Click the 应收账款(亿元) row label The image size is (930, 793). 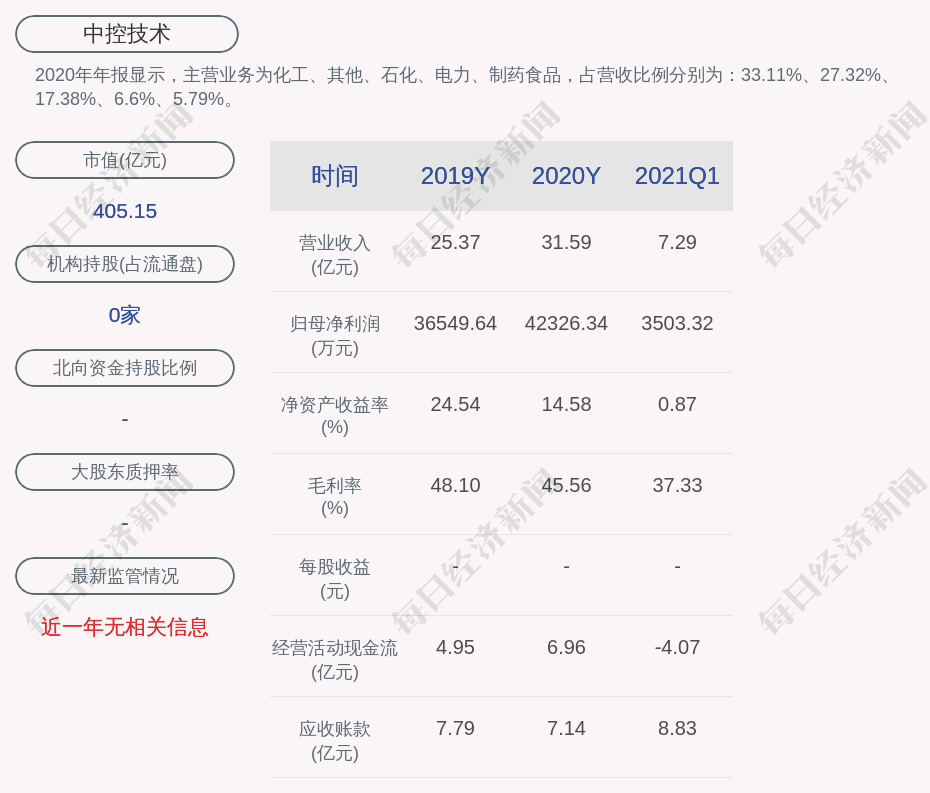335,741
